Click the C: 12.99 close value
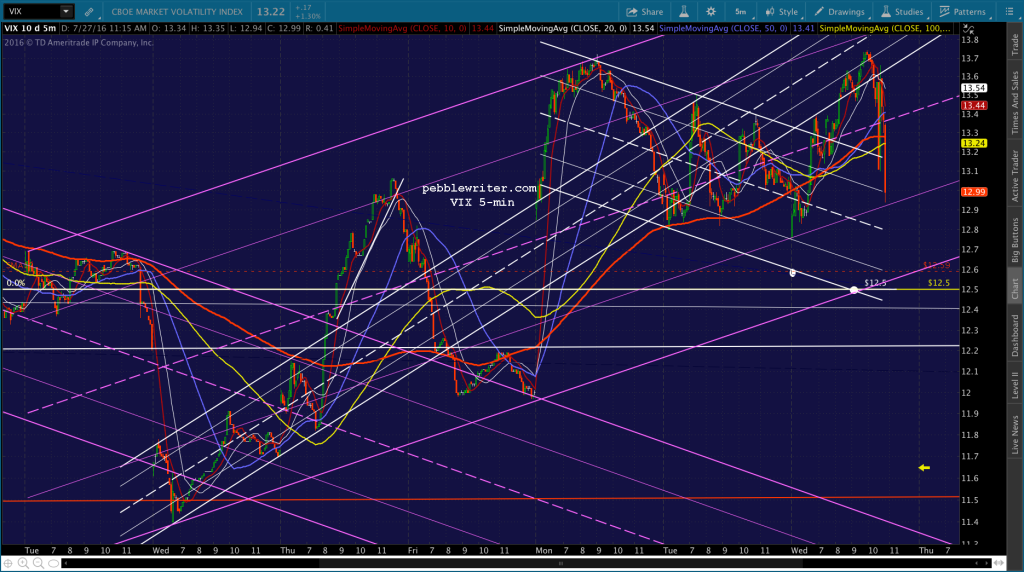 (x=284, y=29)
